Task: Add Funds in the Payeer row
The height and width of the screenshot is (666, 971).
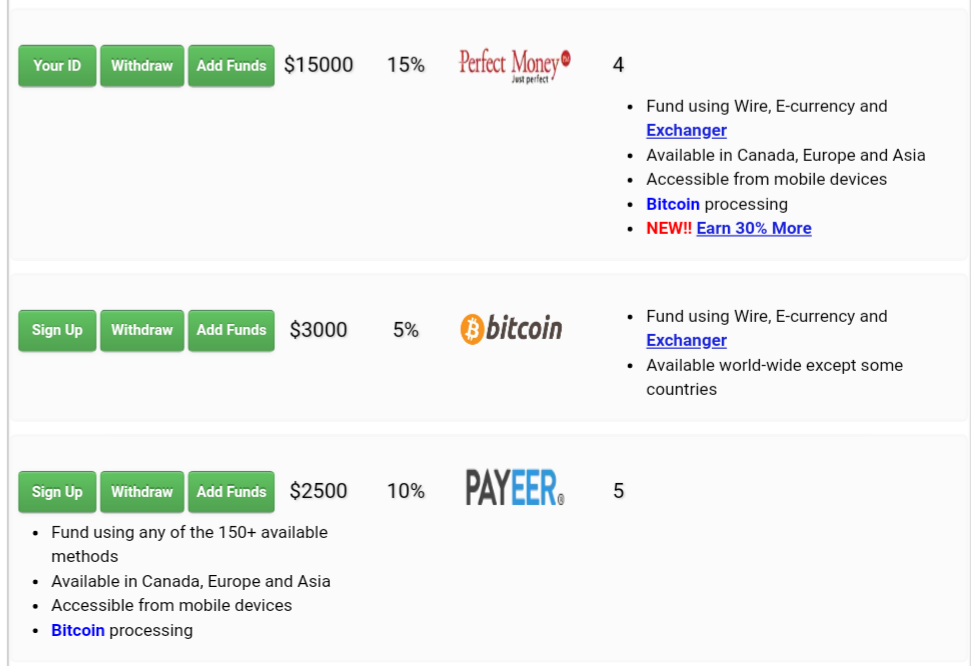Action: pos(231,492)
